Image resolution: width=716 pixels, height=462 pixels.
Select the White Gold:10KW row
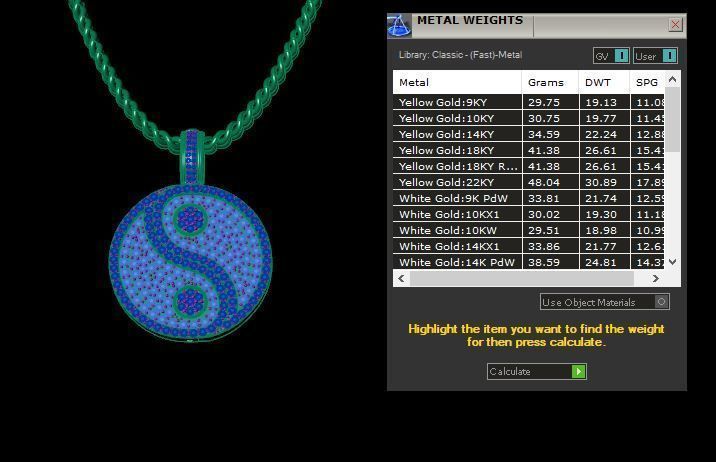(529, 230)
